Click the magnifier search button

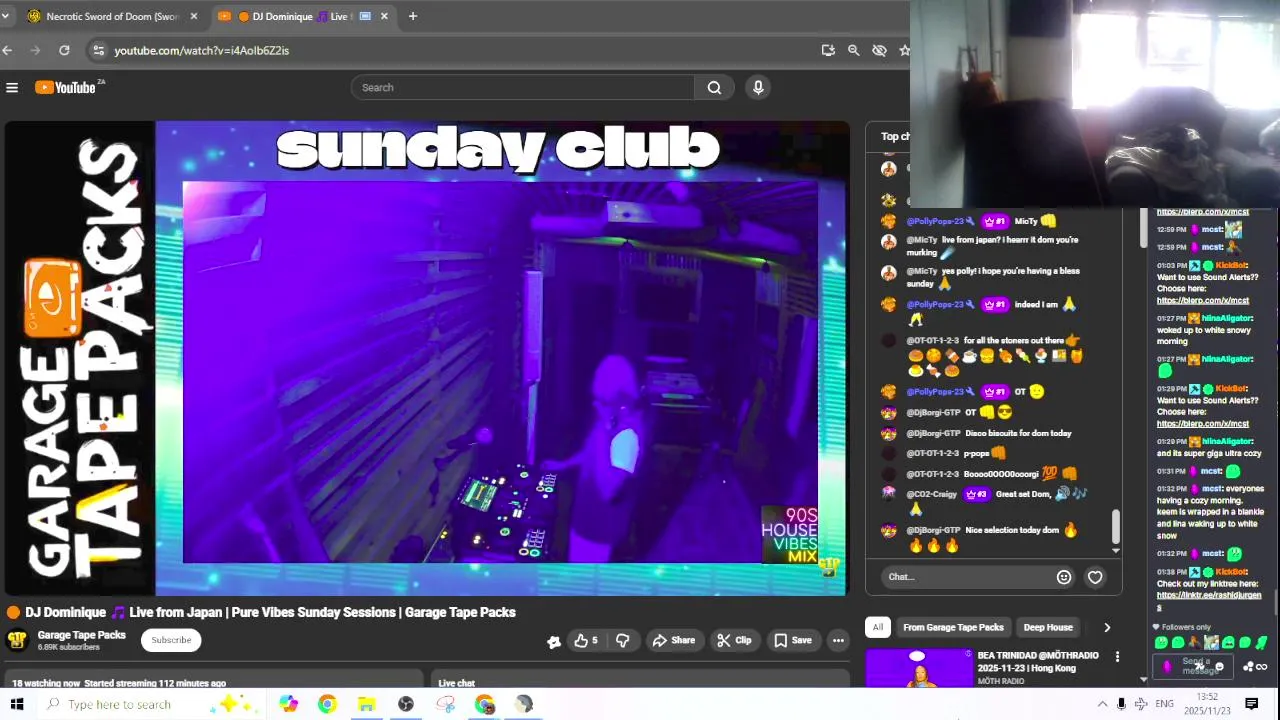(714, 88)
